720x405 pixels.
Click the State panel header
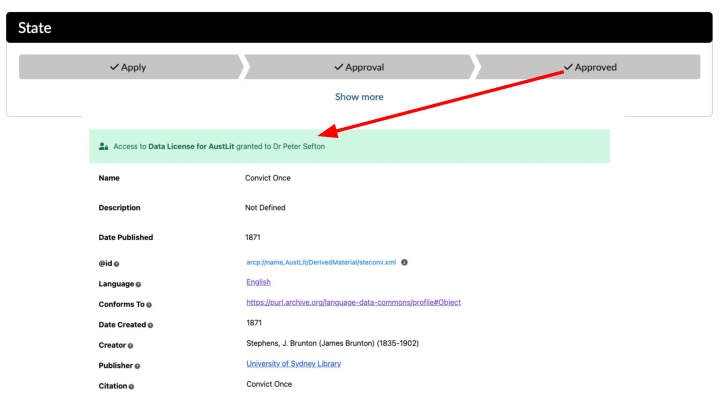click(x=359, y=28)
